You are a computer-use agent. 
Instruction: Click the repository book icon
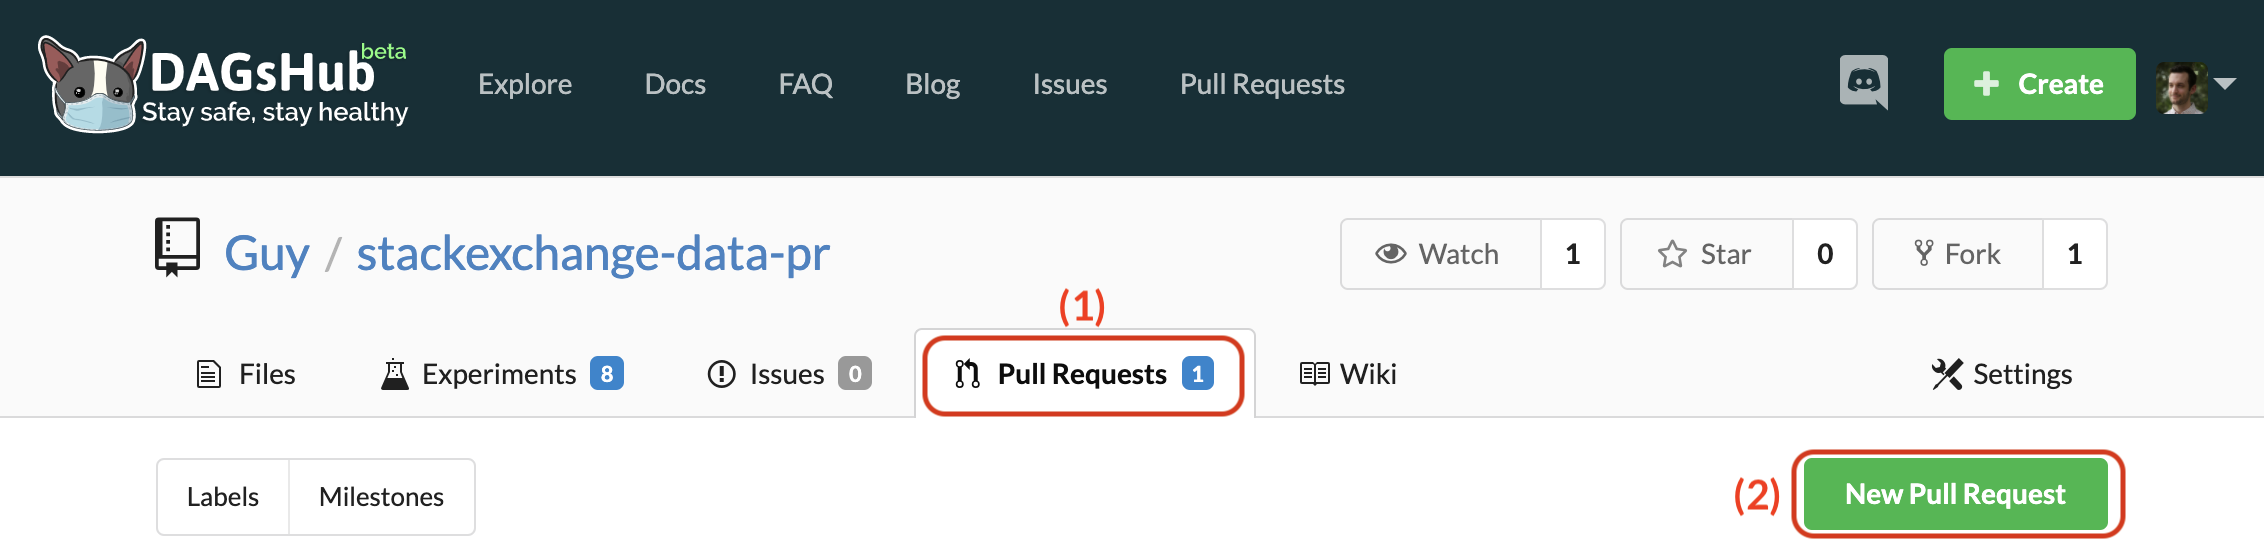coord(177,247)
